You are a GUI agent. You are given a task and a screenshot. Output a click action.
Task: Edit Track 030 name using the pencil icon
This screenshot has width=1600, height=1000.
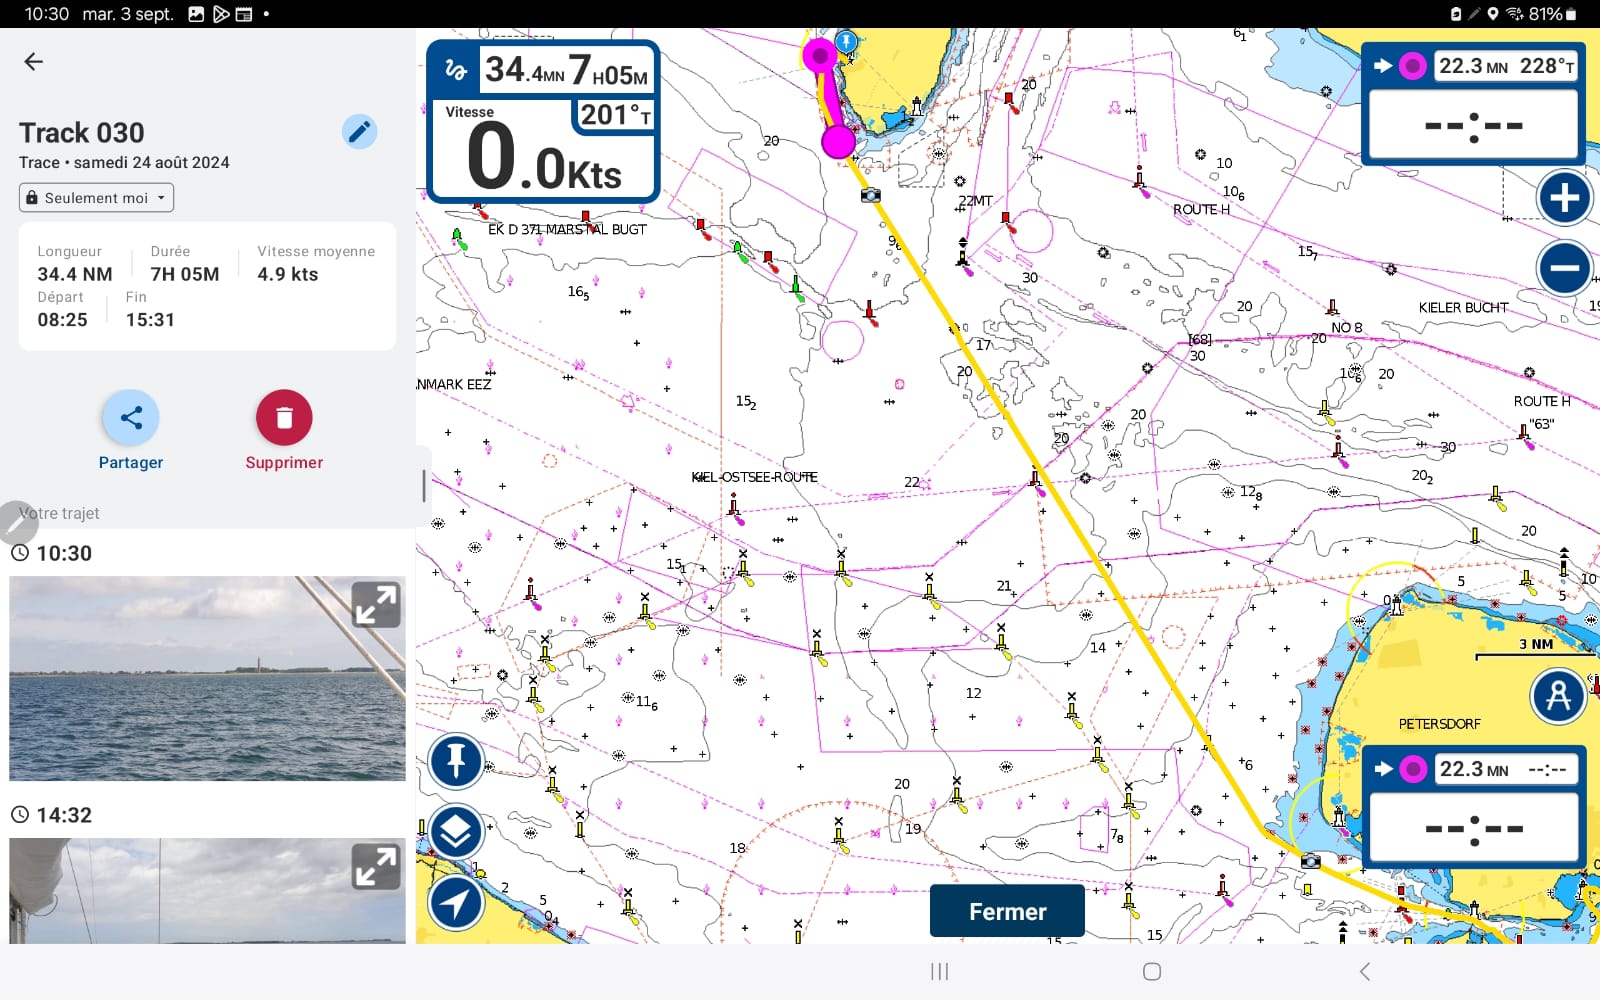pos(360,132)
